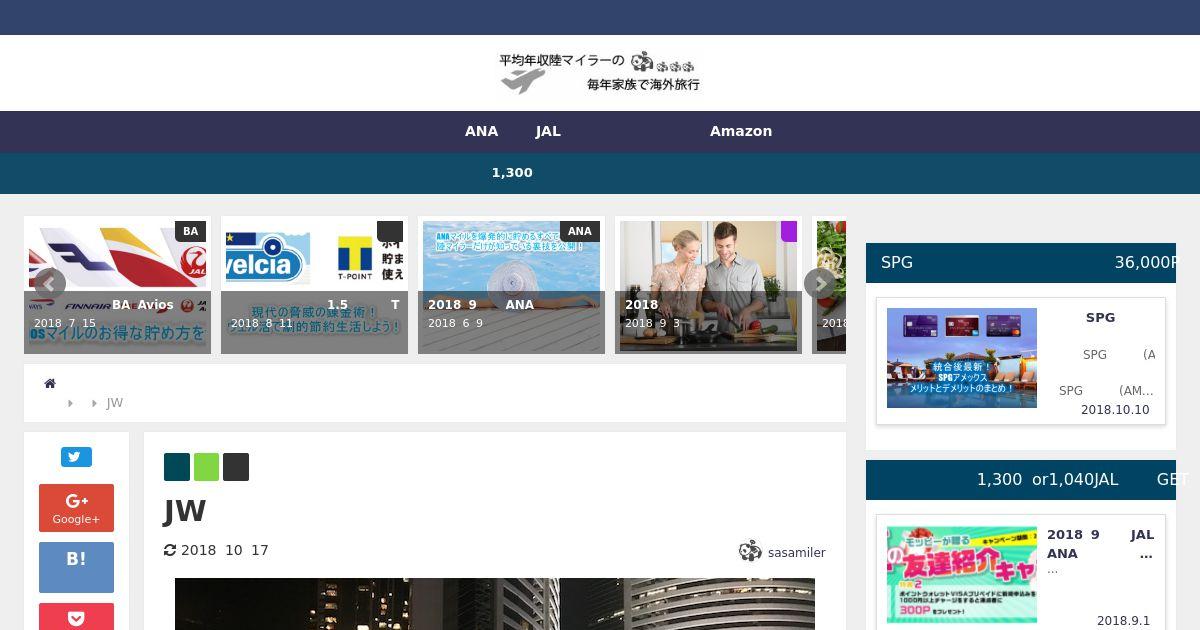This screenshot has height=630, width=1200.
Task: Click the dark gray category tag
Action: click(236, 467)
